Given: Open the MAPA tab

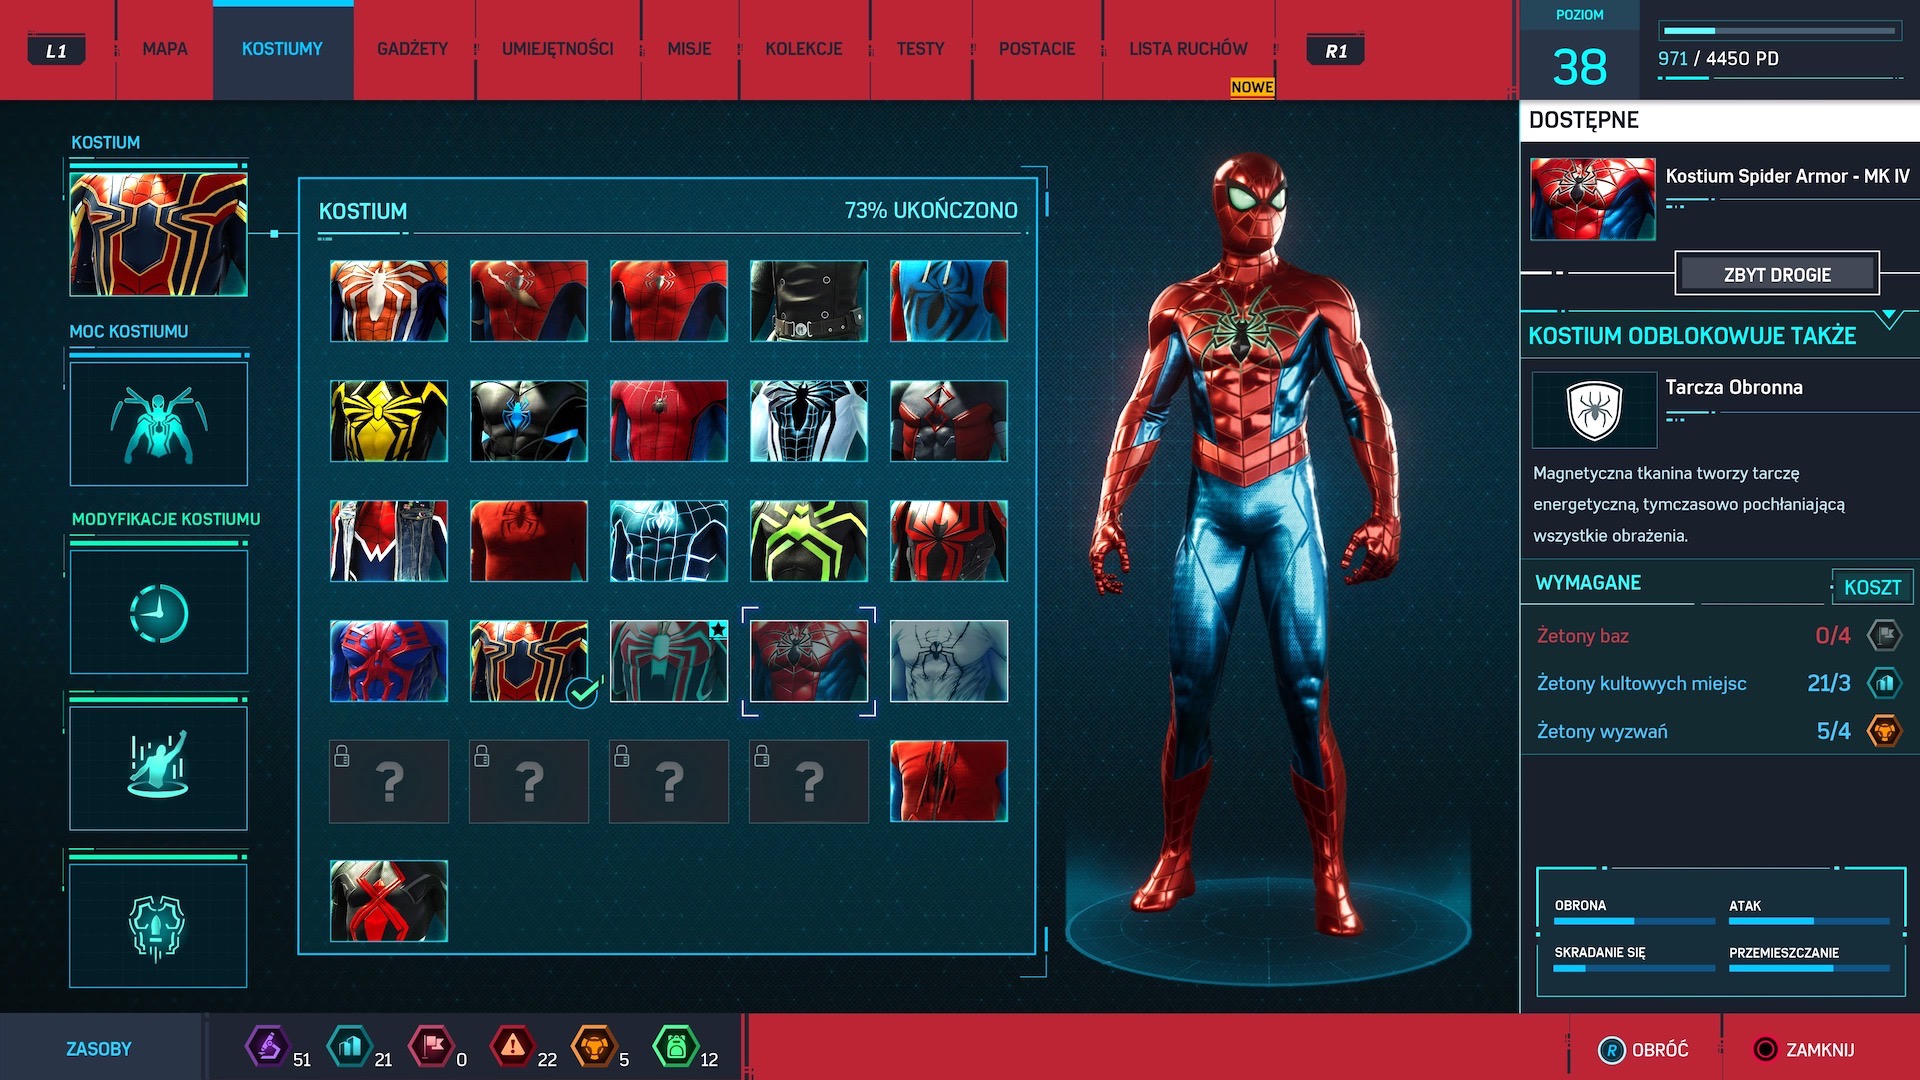Looking at the screenshot, I should tap(165, 49).
